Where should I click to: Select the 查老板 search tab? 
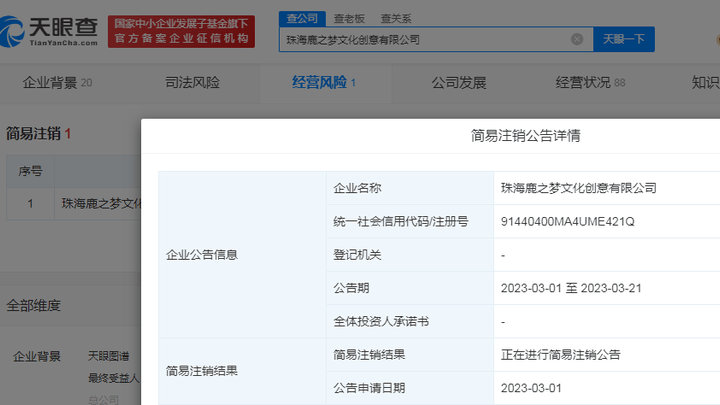click(x=349, y=19)
